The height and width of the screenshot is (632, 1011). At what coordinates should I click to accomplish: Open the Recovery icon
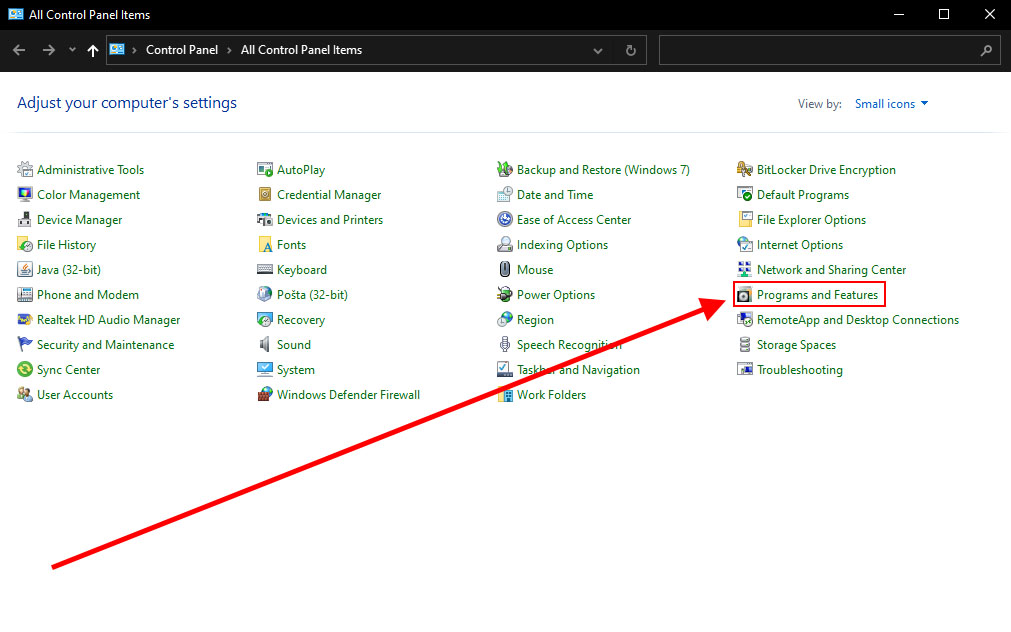click(x=264, y=320)
